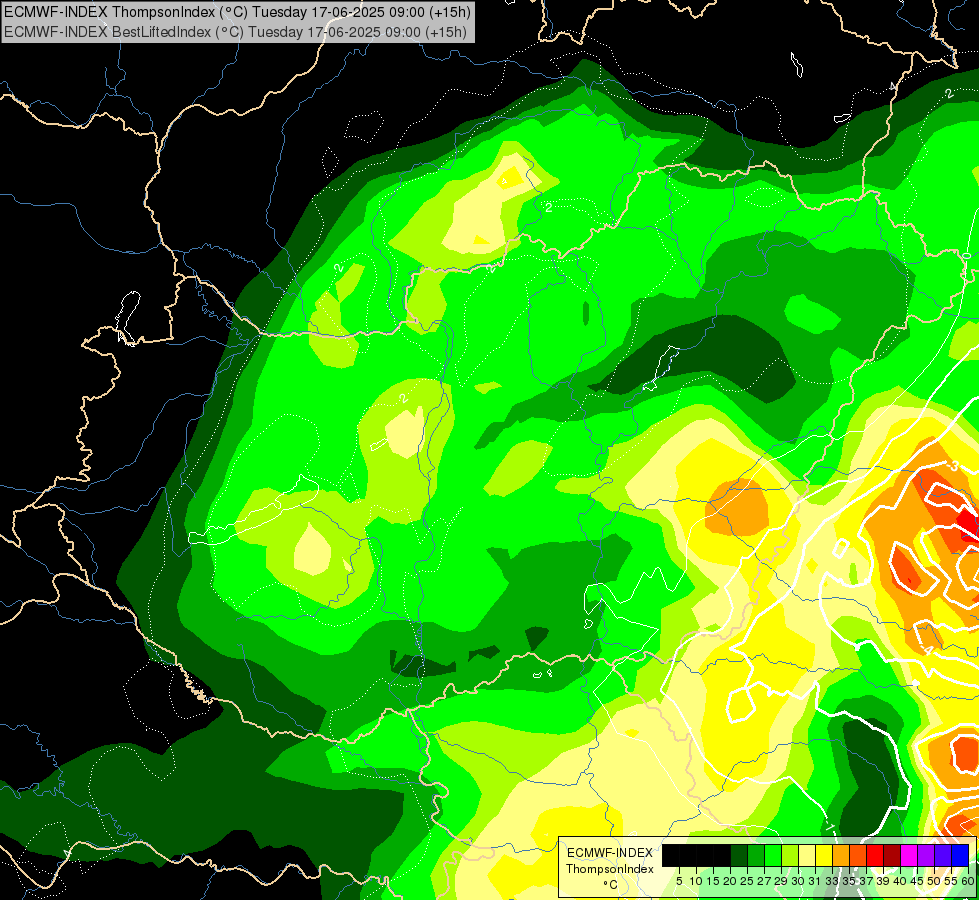Click the dark green 20-25 legend swatch

click(739, 855)
